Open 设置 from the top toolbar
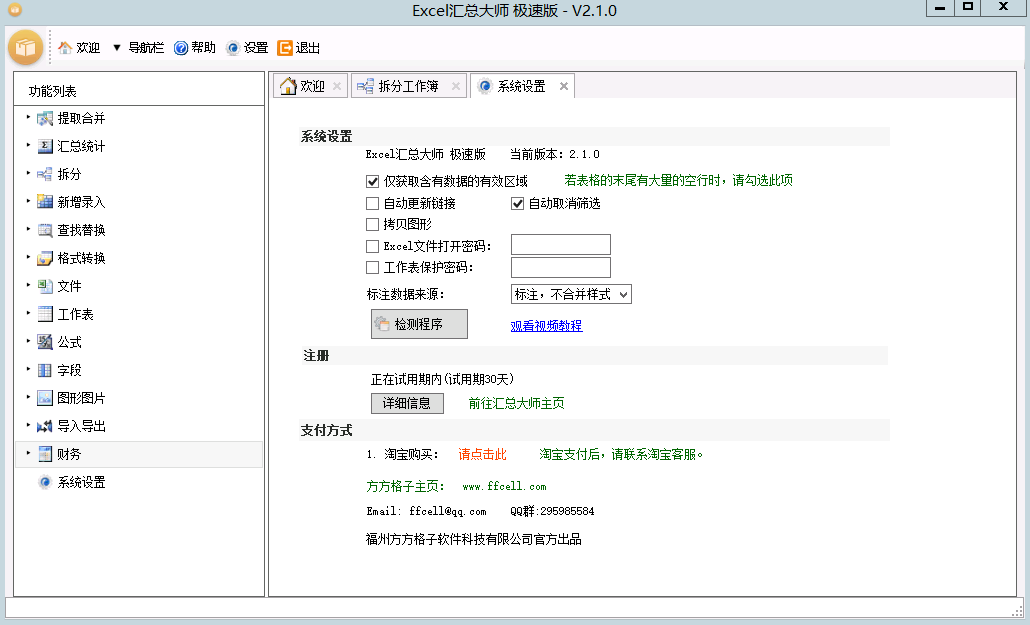Screen dimensions: 1030x625 247,48
